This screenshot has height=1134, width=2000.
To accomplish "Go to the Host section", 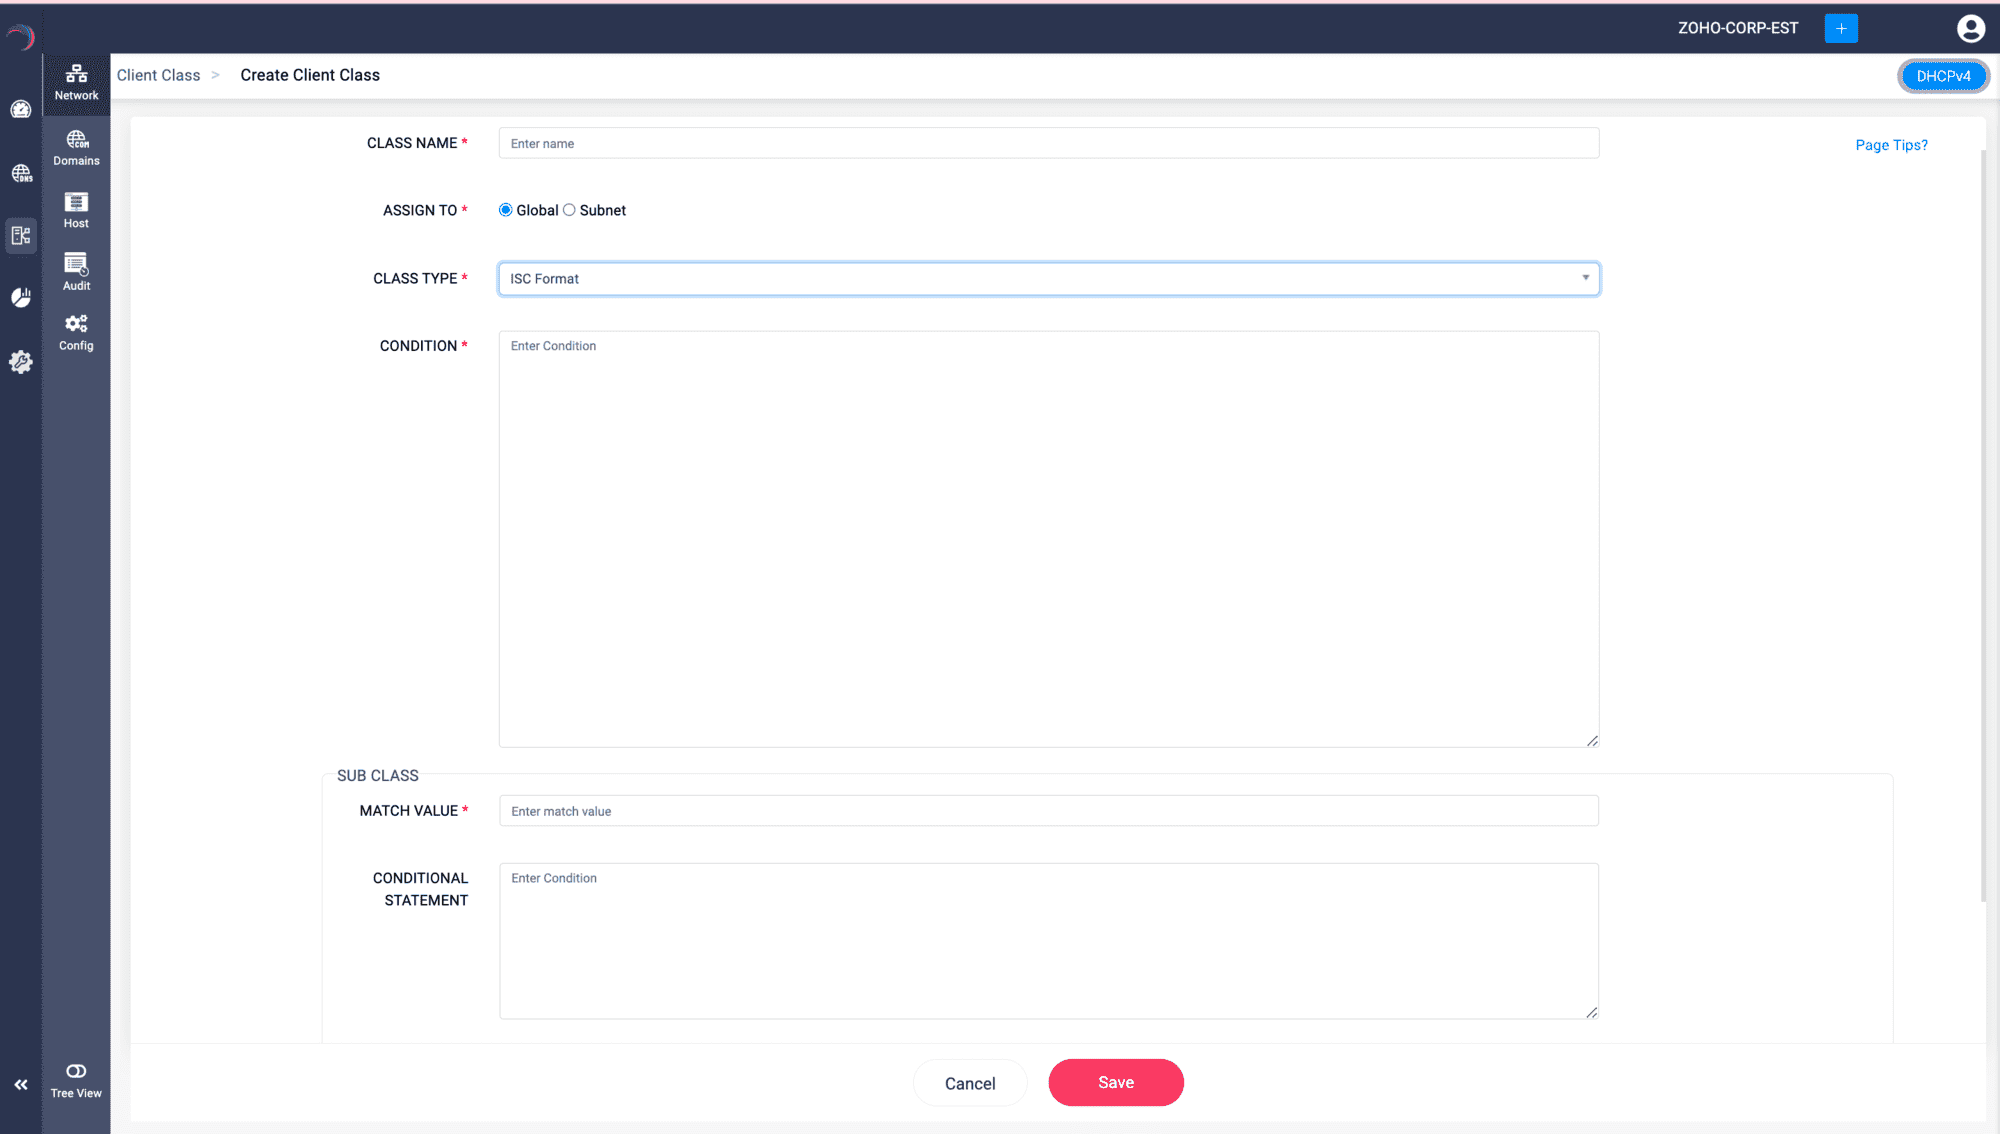I will pos(76,210).
